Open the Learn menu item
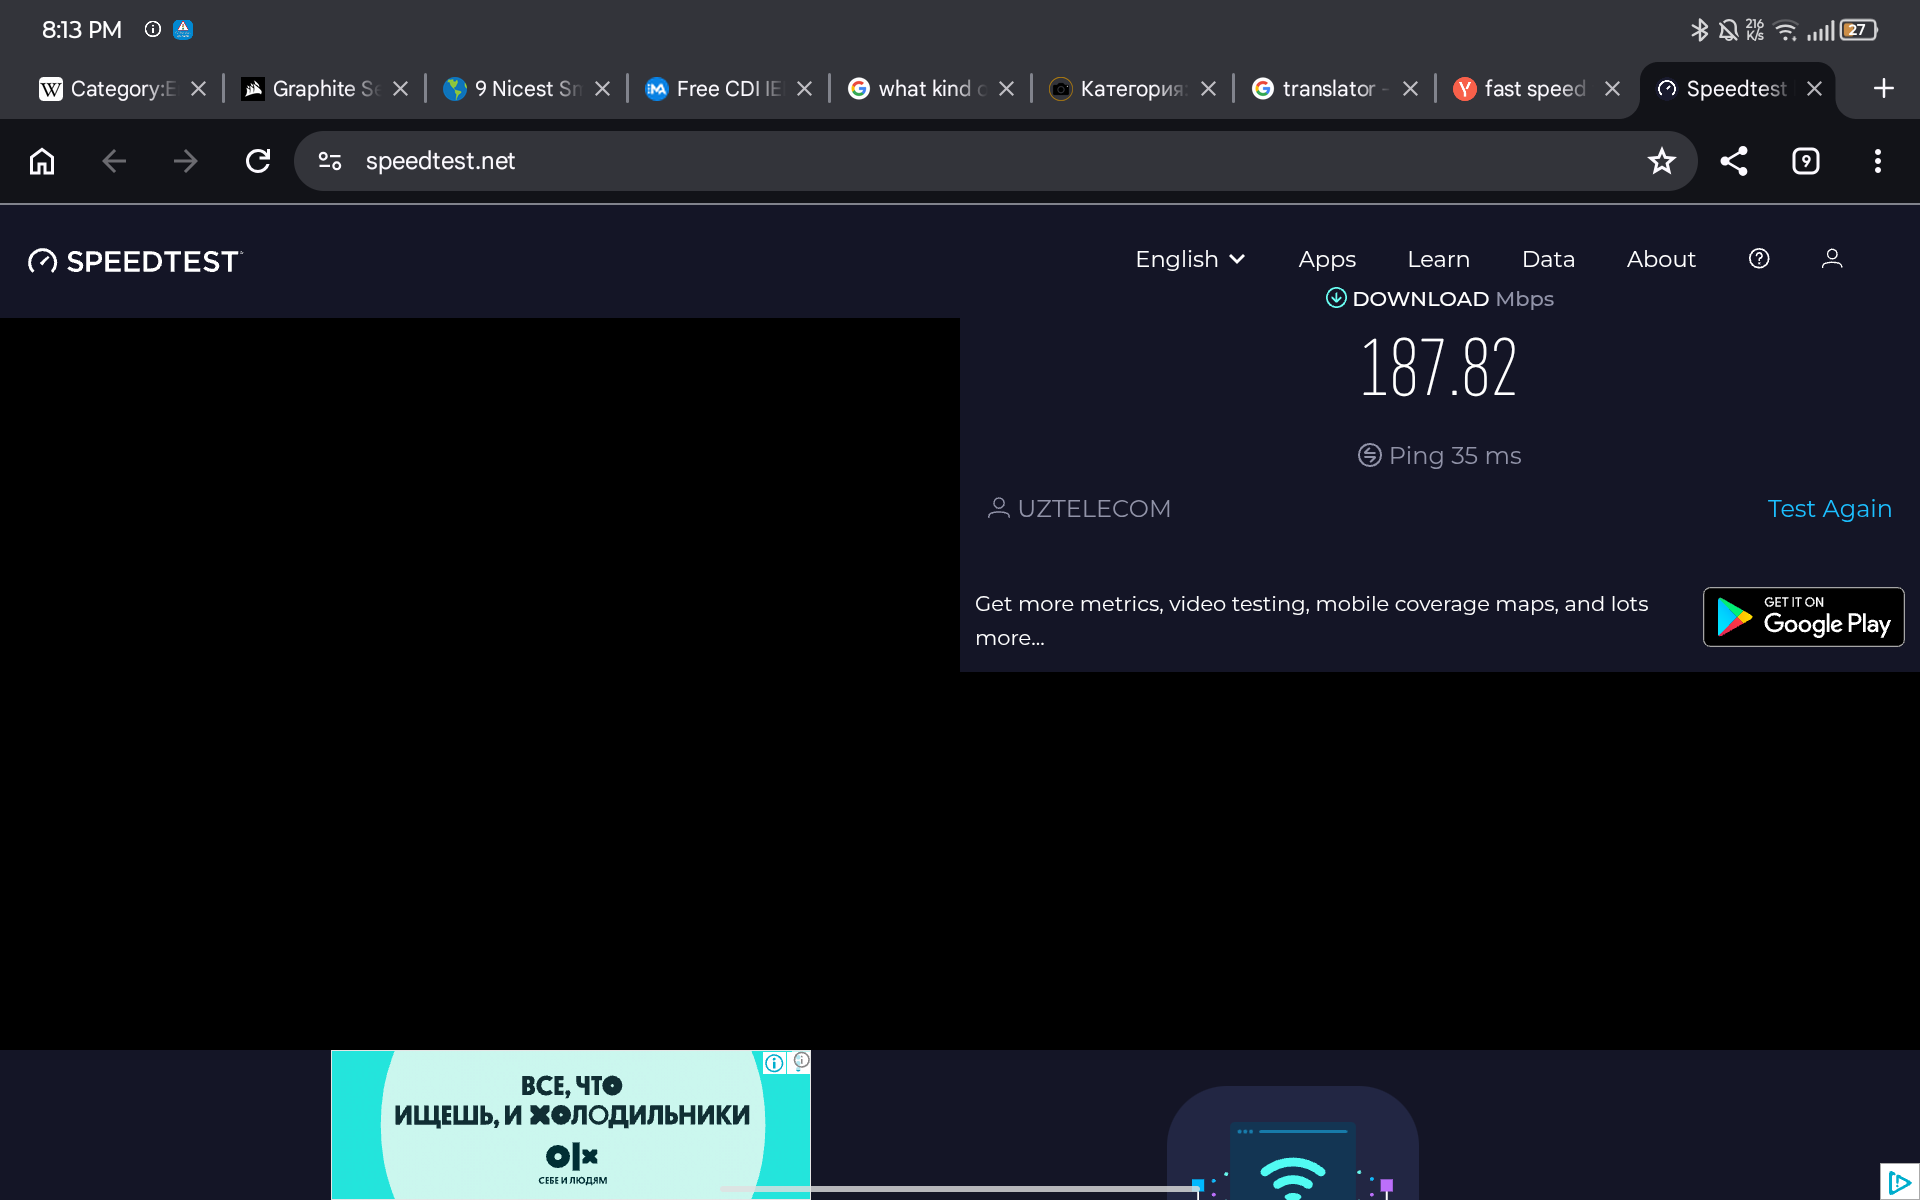Screen dimensions: 1920x1200 (1438, 259)
